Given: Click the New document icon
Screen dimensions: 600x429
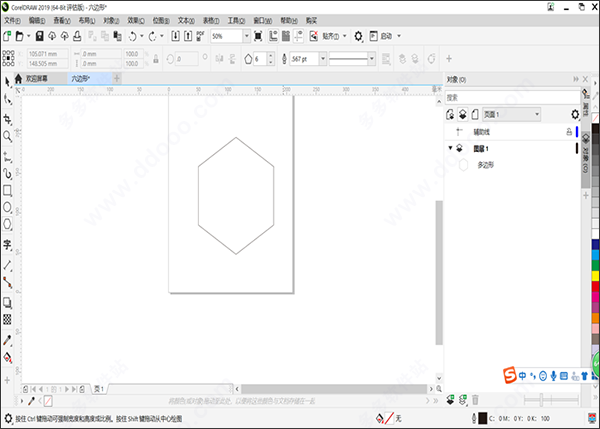Looking at the screenshot, I should pos(7,36).
